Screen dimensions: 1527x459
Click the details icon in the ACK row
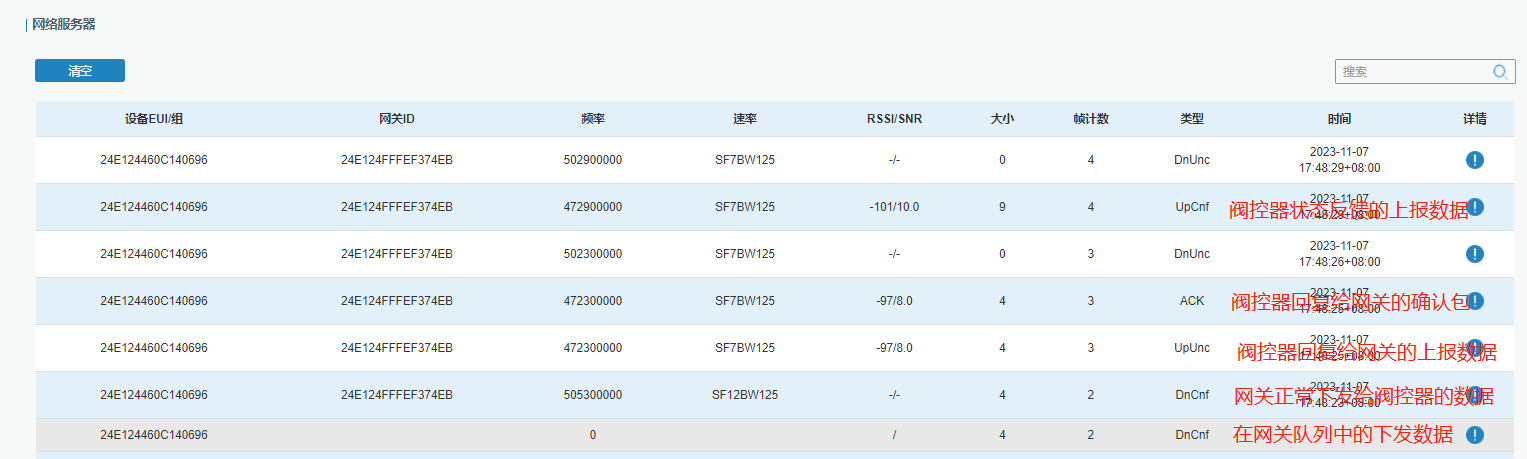pos(1474,301)
